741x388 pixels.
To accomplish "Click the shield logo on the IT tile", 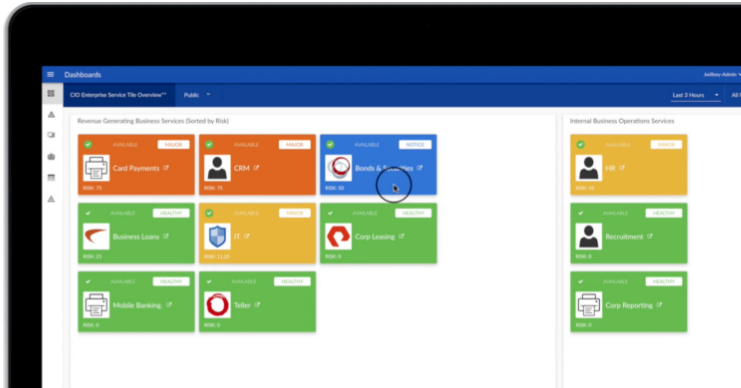I will [x=217, y=236].
